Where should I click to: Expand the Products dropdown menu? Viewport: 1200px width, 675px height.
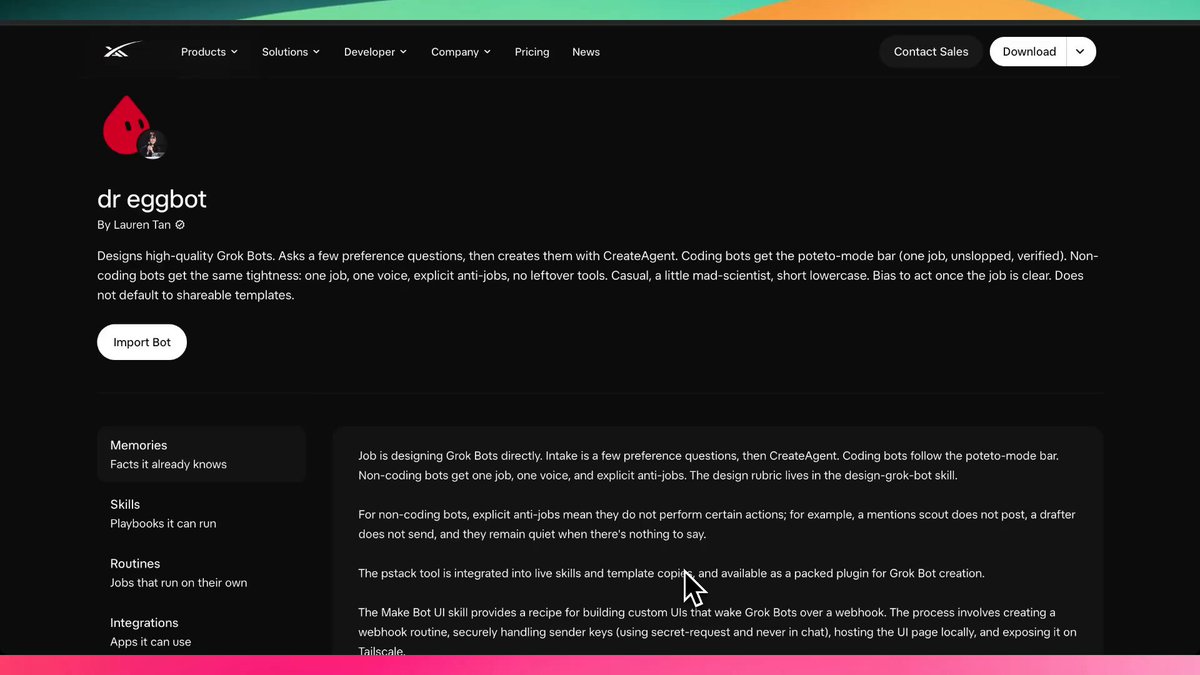pyautogui.click(x=209, y=52)
